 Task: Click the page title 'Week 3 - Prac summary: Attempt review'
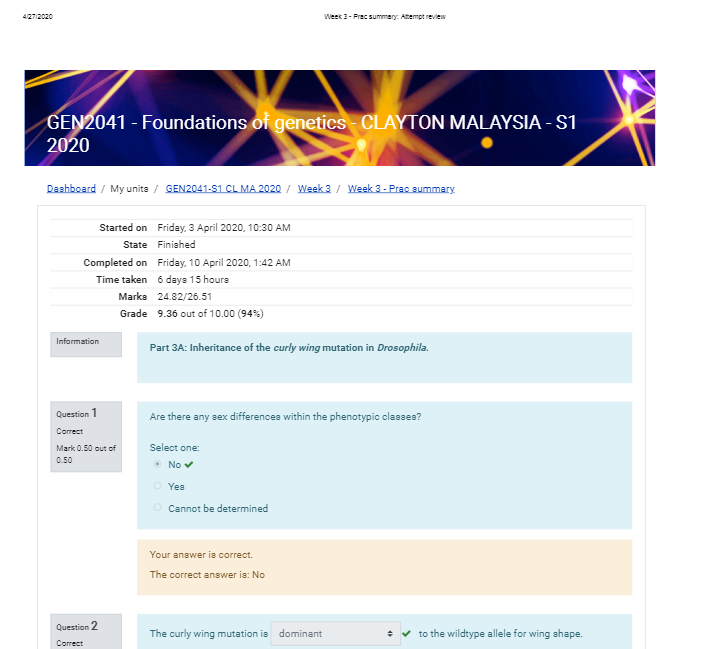[385, 16]
